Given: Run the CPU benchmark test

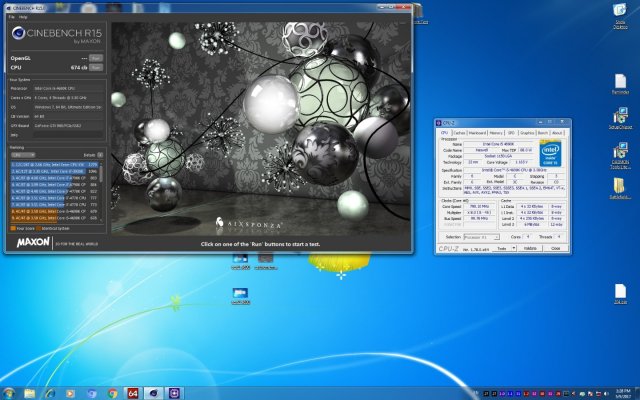Looking at the screenshot, I should coord(96,67).
